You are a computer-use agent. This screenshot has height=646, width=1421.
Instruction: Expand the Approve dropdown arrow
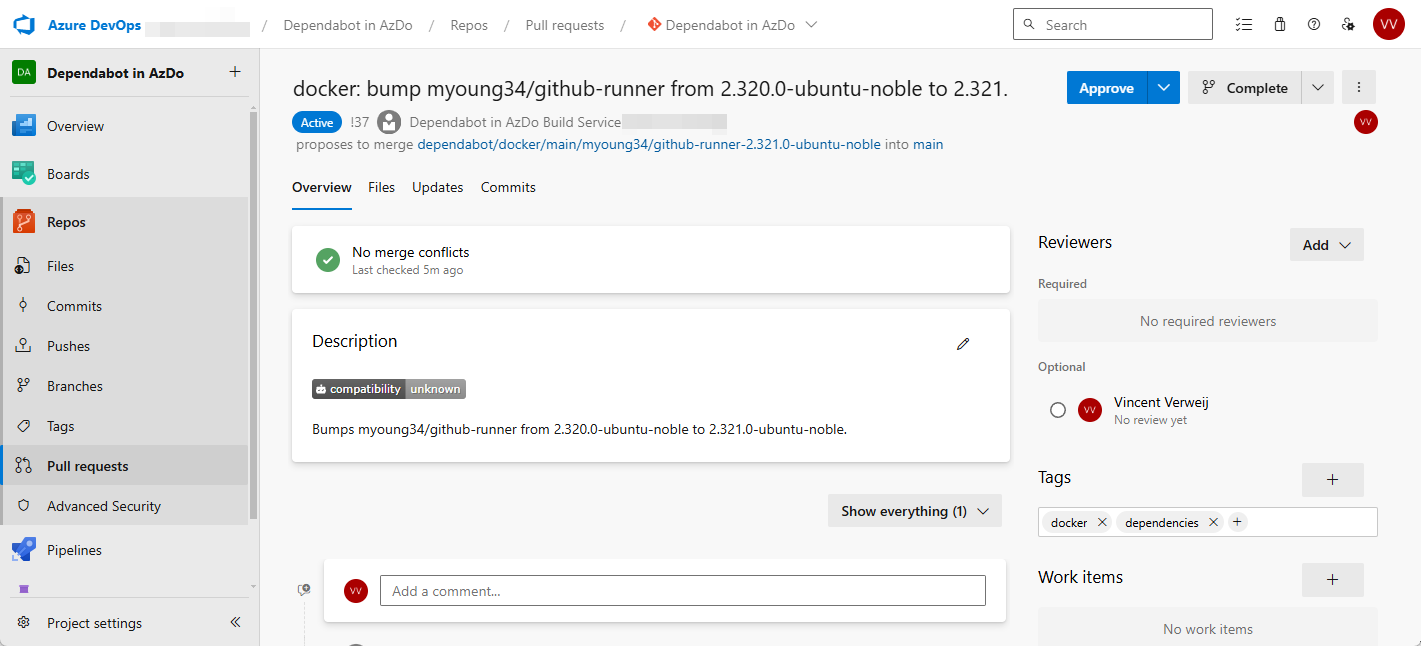coord(1164,88)
